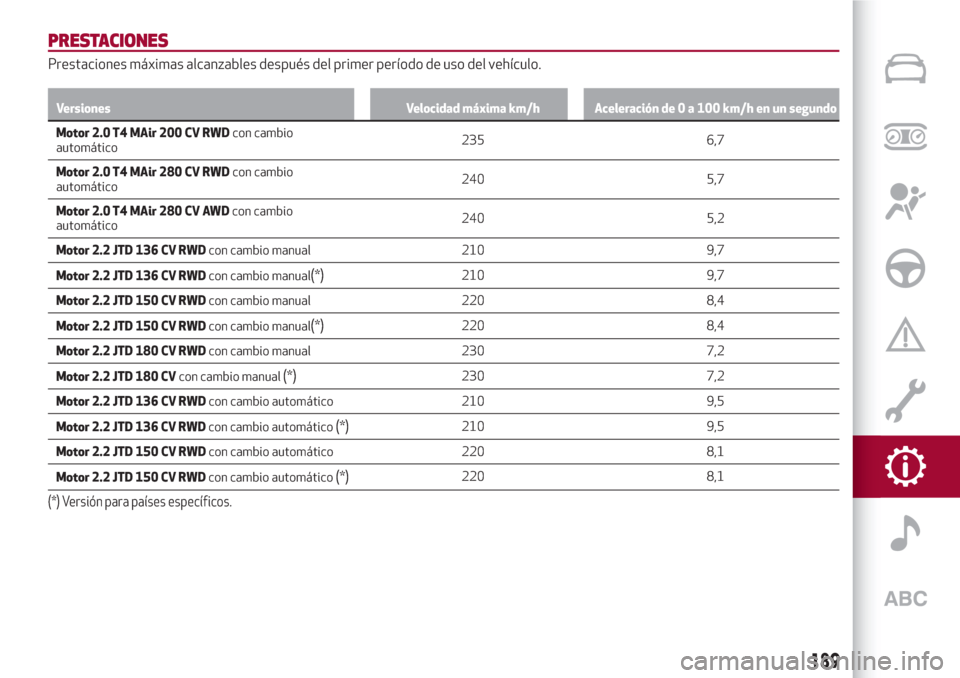
Task: Open the ABC index section
Action: pos(906,598)
